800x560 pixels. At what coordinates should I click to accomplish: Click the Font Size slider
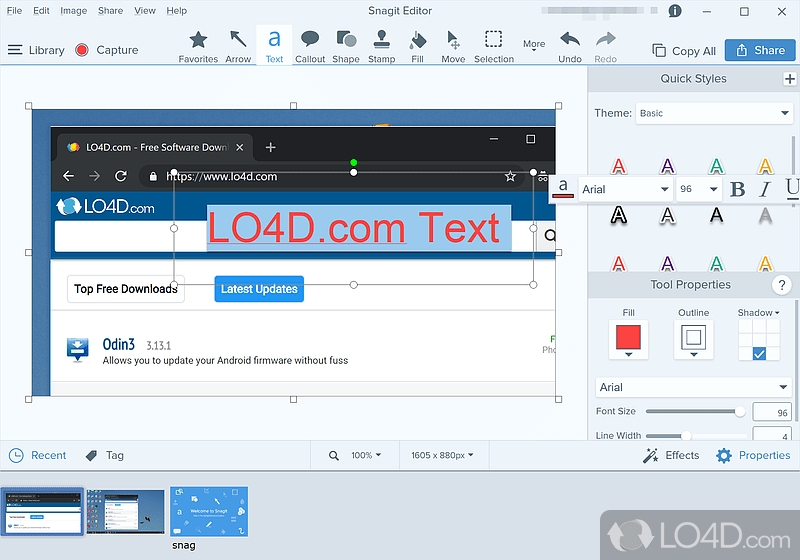point(695,412)
